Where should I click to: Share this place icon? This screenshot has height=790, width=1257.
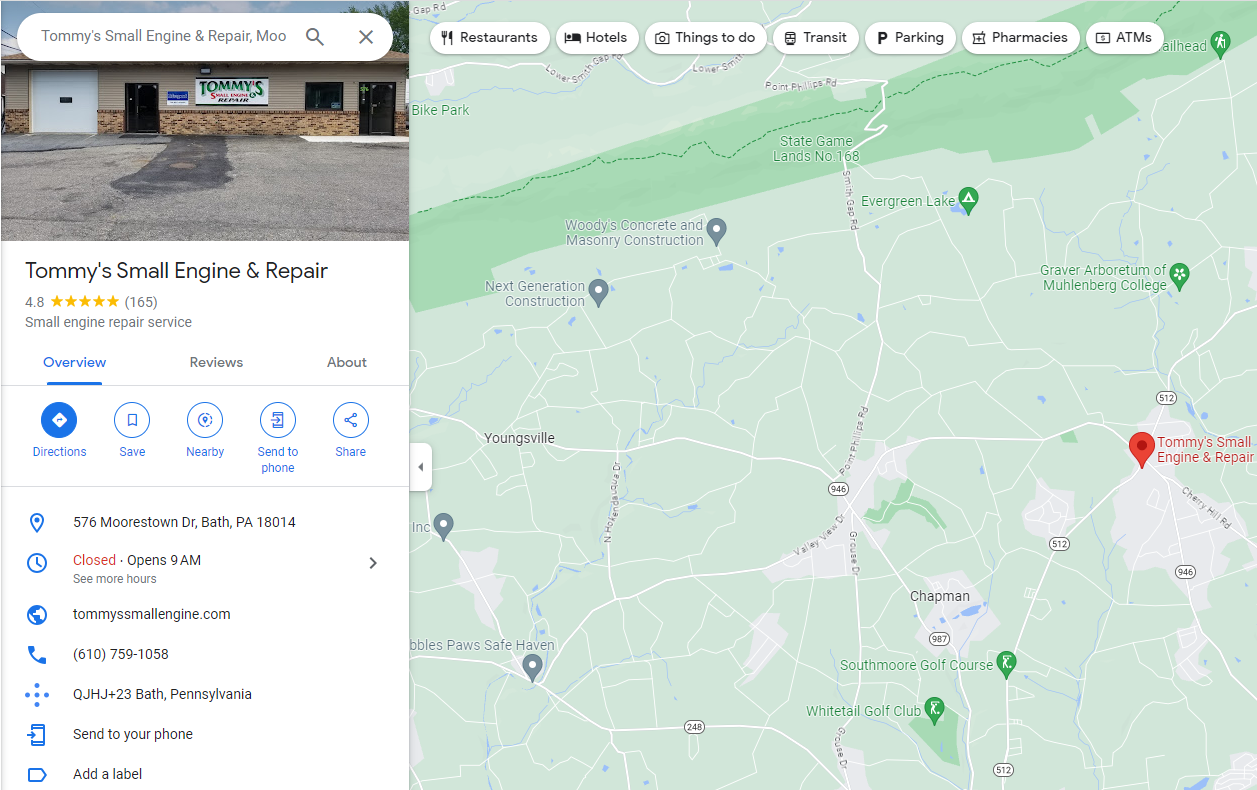[351, 420]
